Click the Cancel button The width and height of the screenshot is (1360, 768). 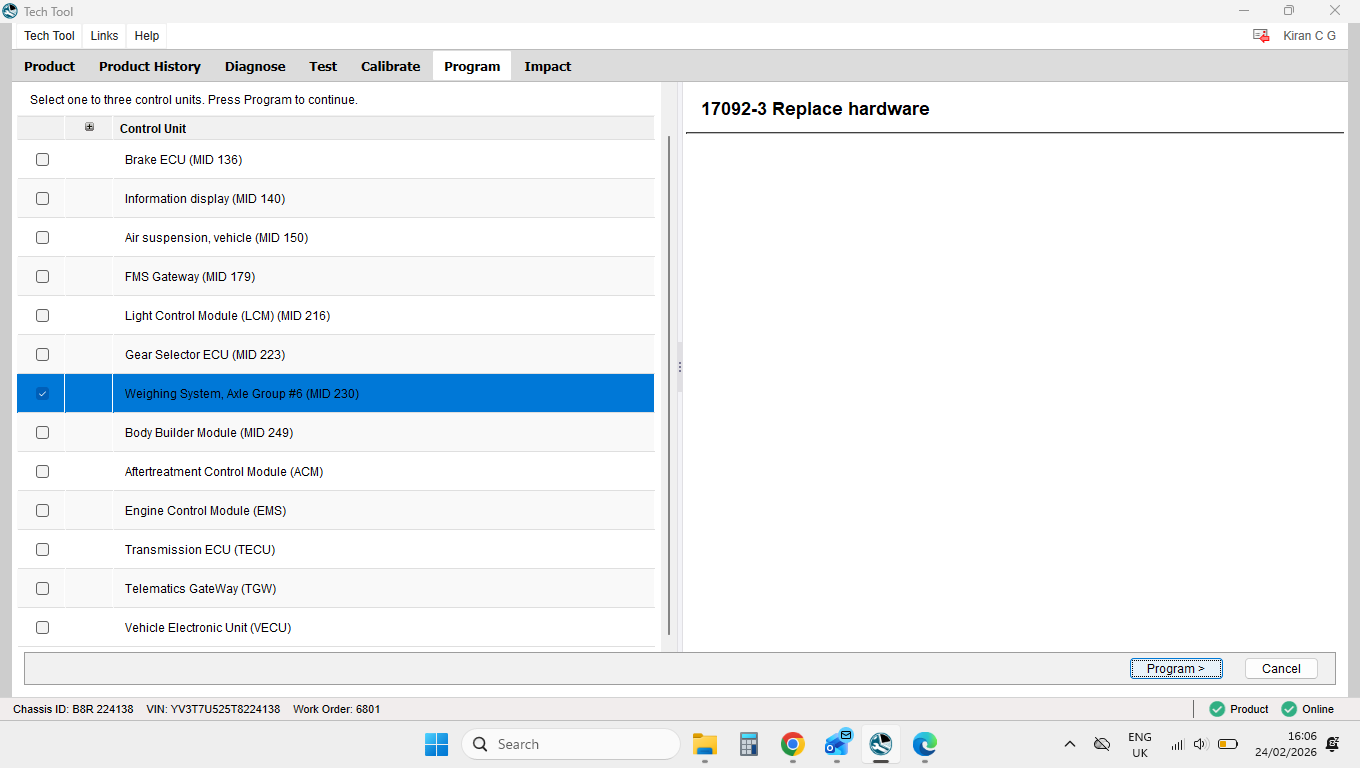(x=1281, y=669)
